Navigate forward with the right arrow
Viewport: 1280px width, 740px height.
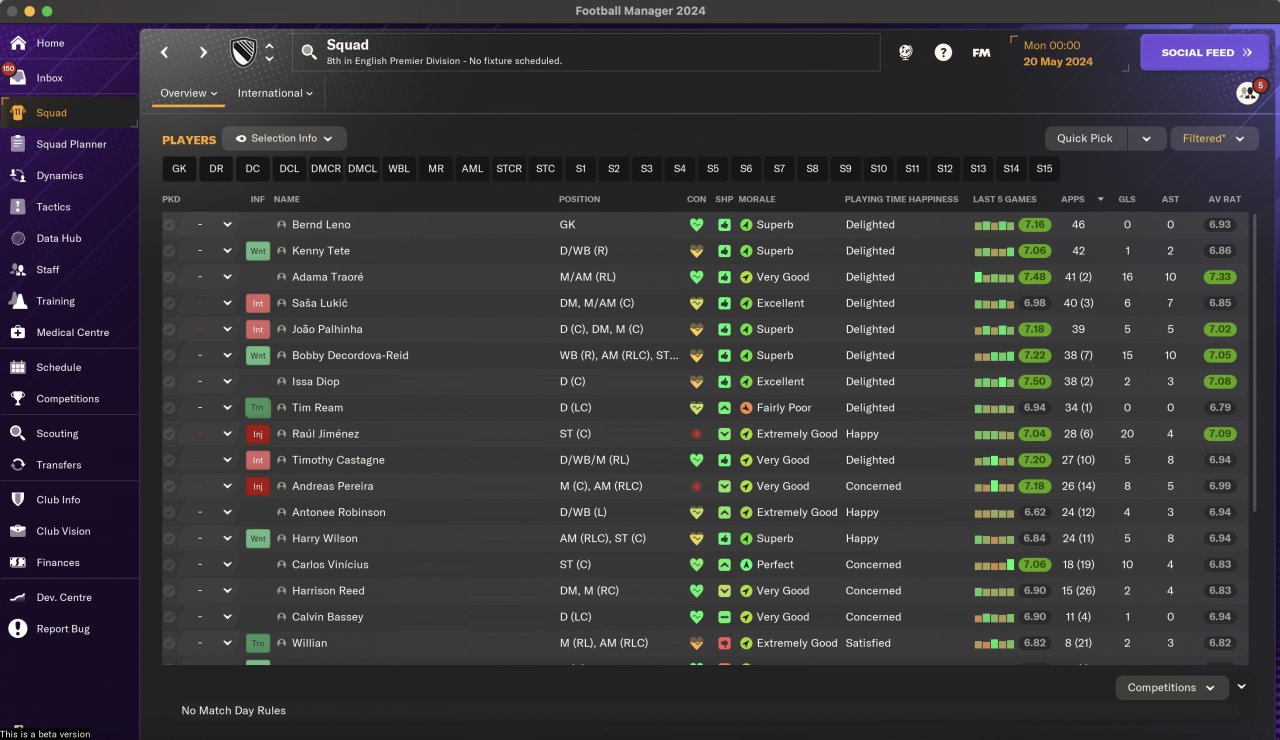[x=203, y=52]
